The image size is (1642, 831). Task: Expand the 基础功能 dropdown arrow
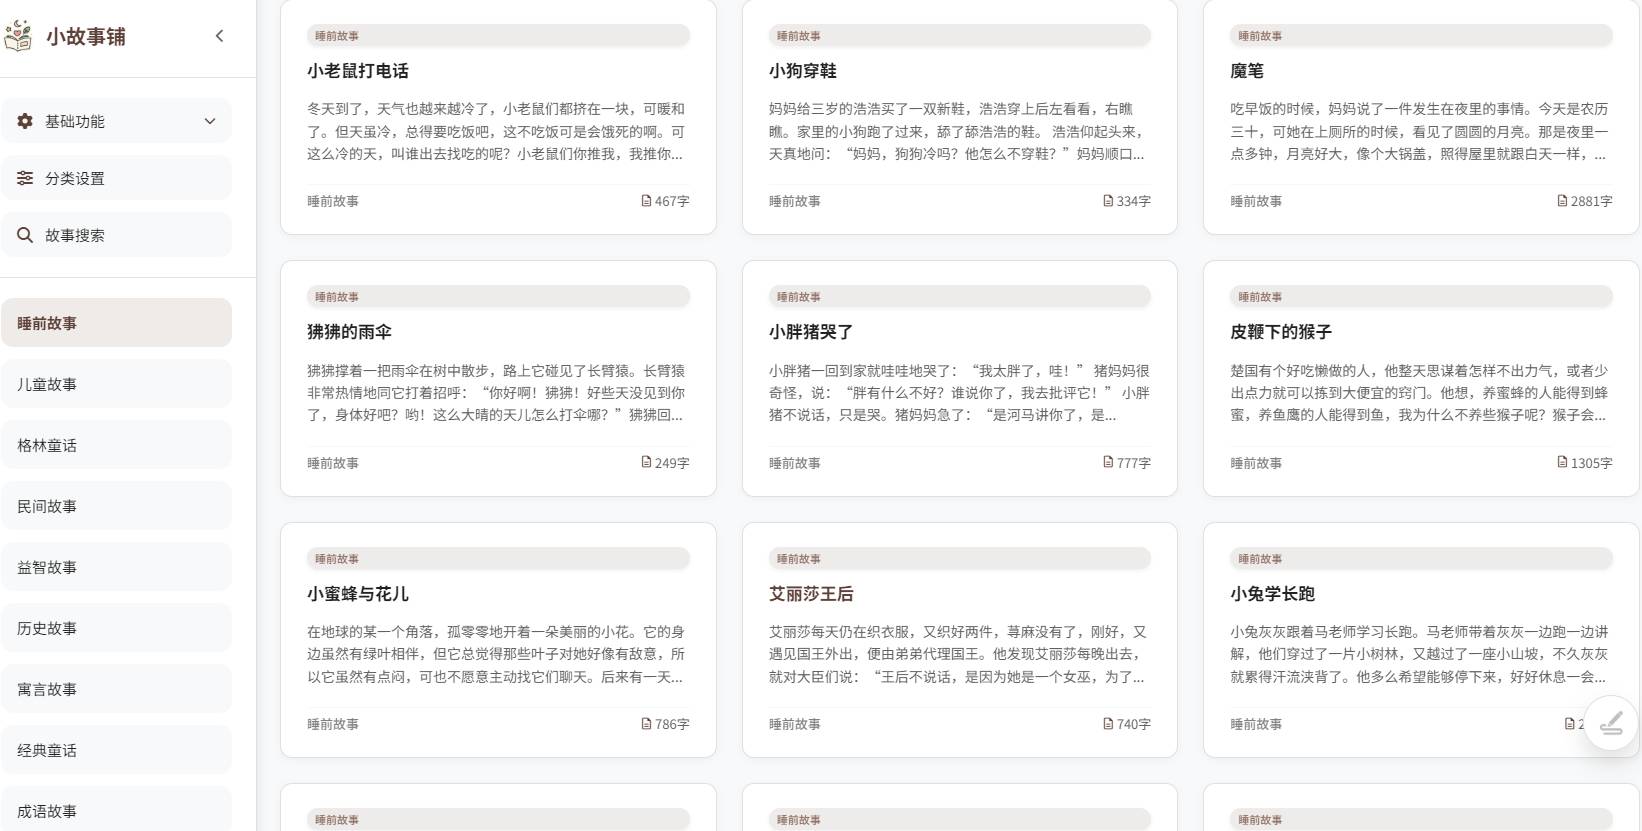[210, 121]
